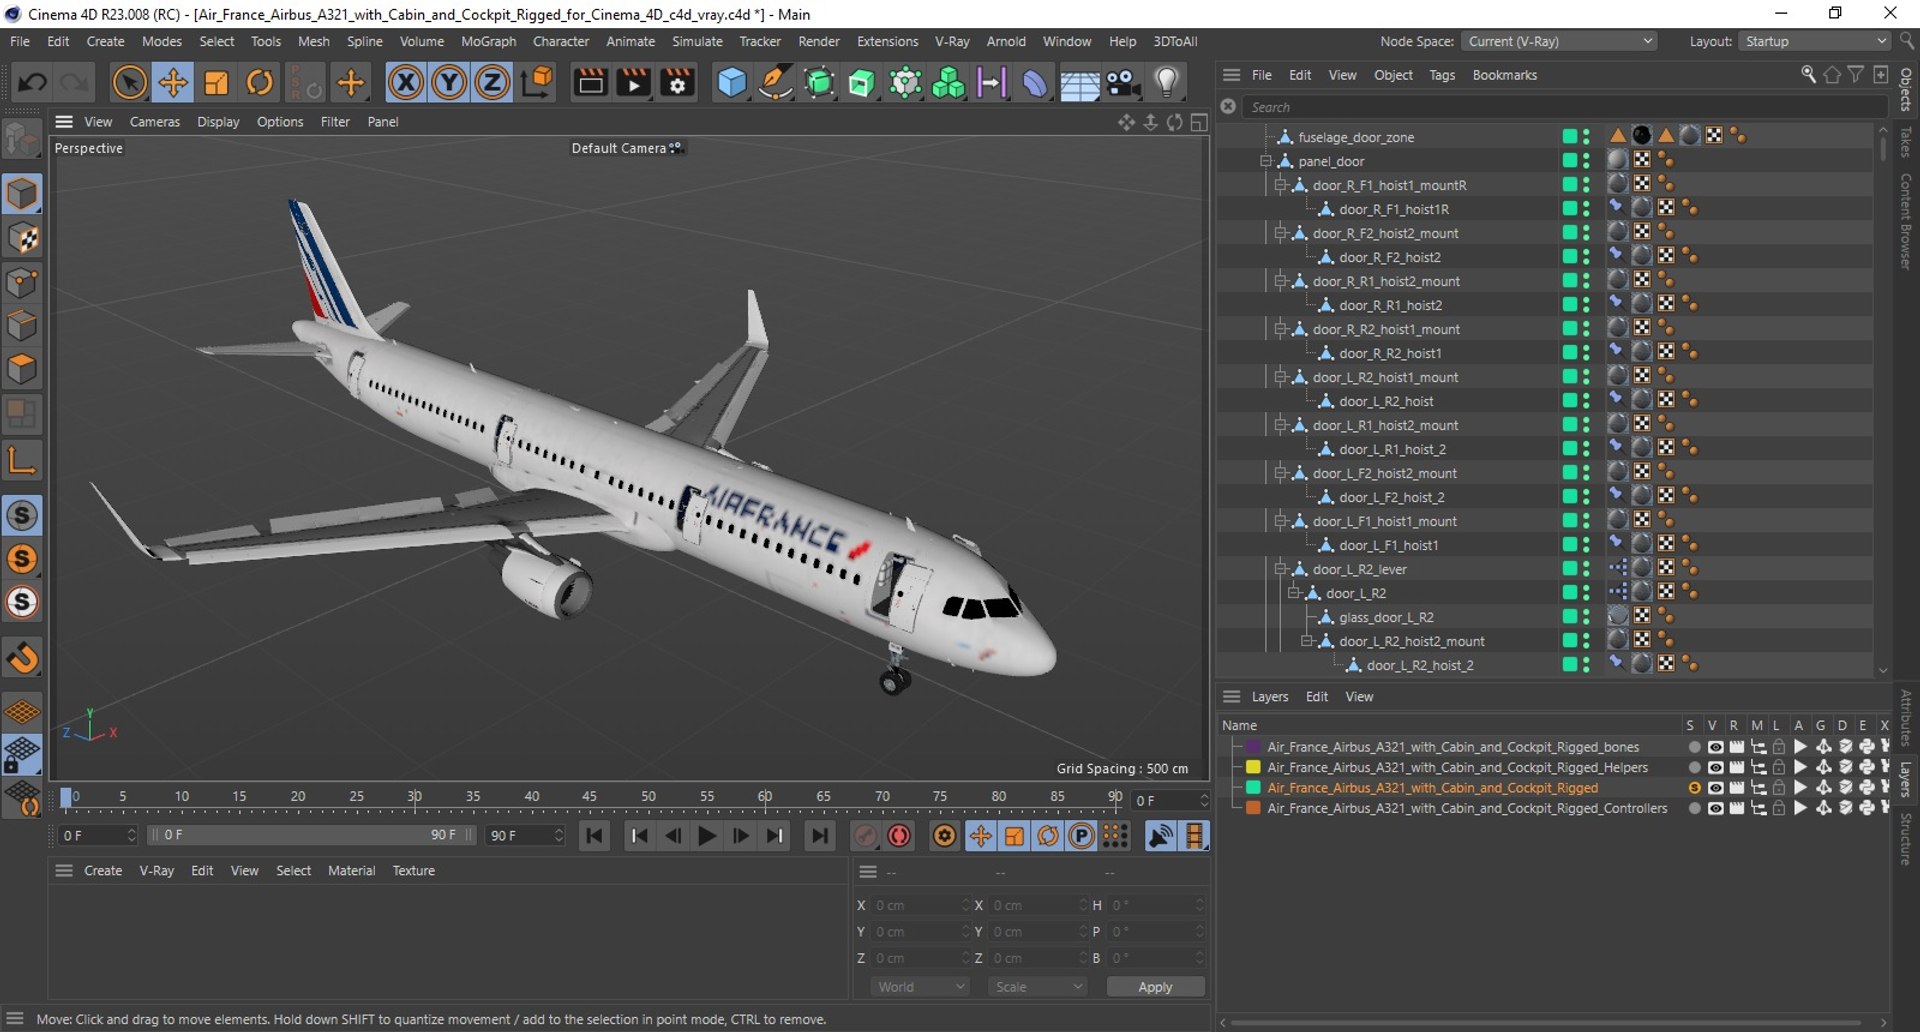1920x1032 pixels.
Task: Click the Undo arrow icon
Action: (x=32, y=83)
